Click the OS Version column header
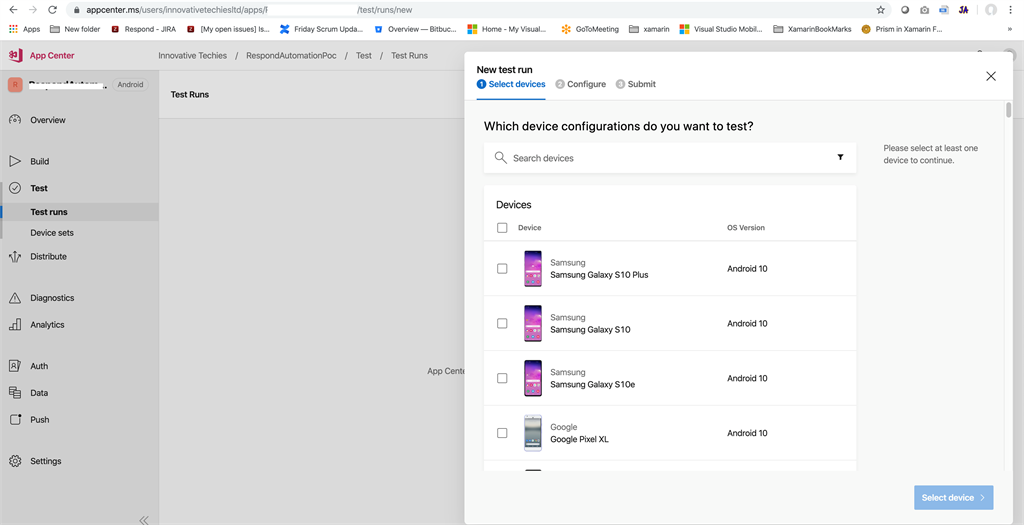The width and height of the screenshot is (1024, 525). coord(746,228)
